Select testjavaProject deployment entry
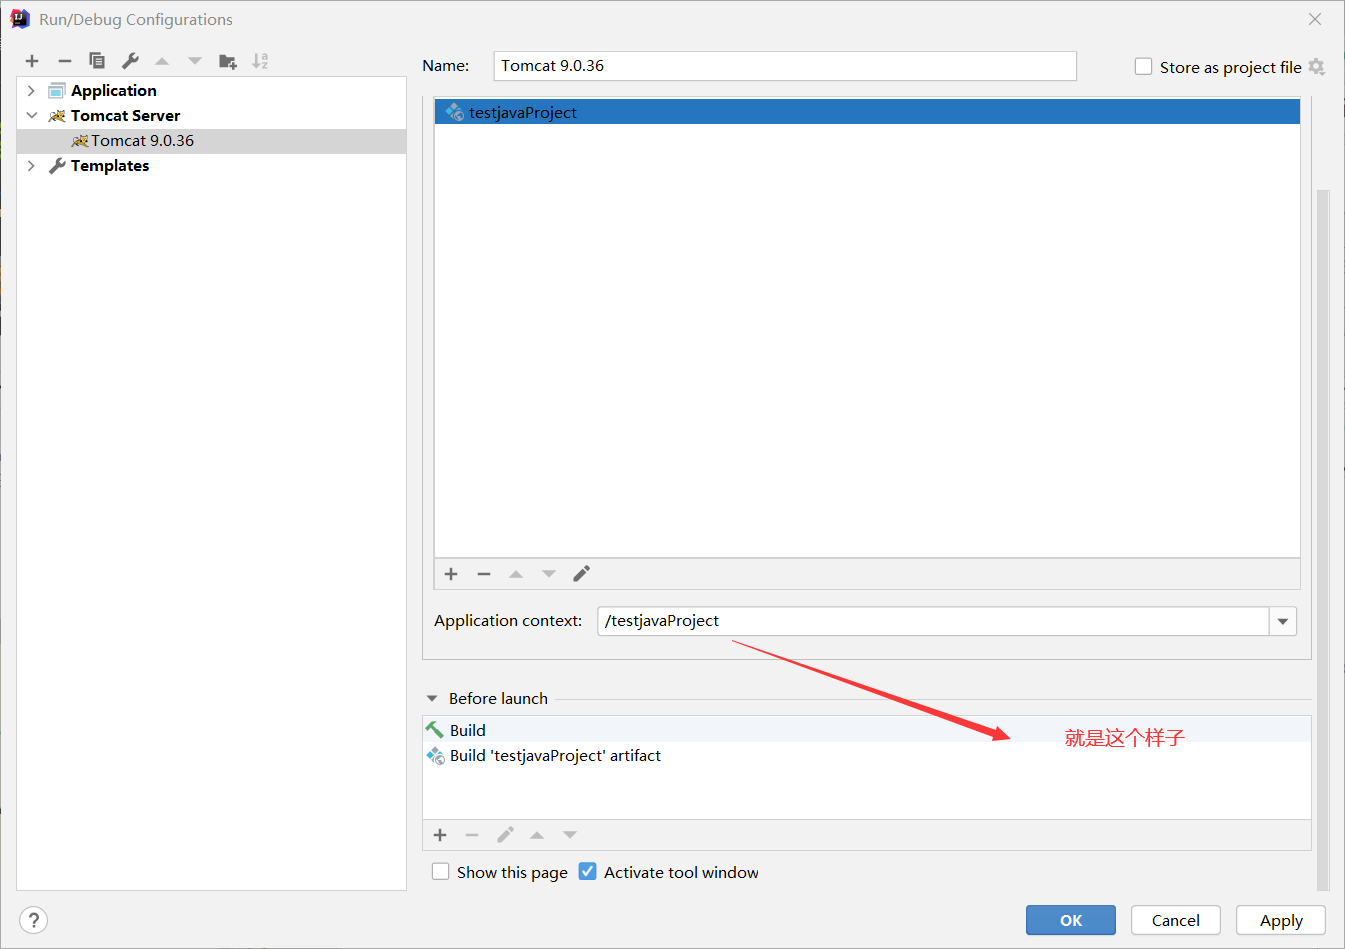The image size is (1345, 949). click(867, 112)
